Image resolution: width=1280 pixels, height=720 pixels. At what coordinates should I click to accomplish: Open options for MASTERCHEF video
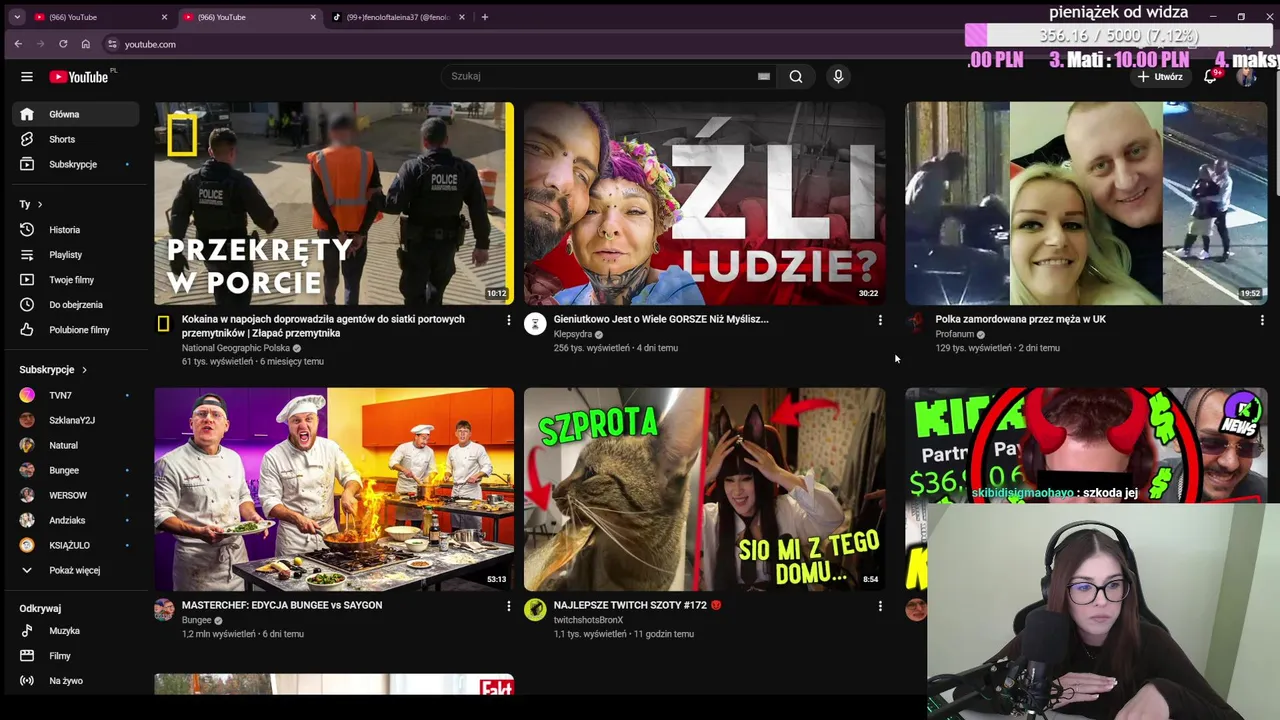click(x=508, y=606)
